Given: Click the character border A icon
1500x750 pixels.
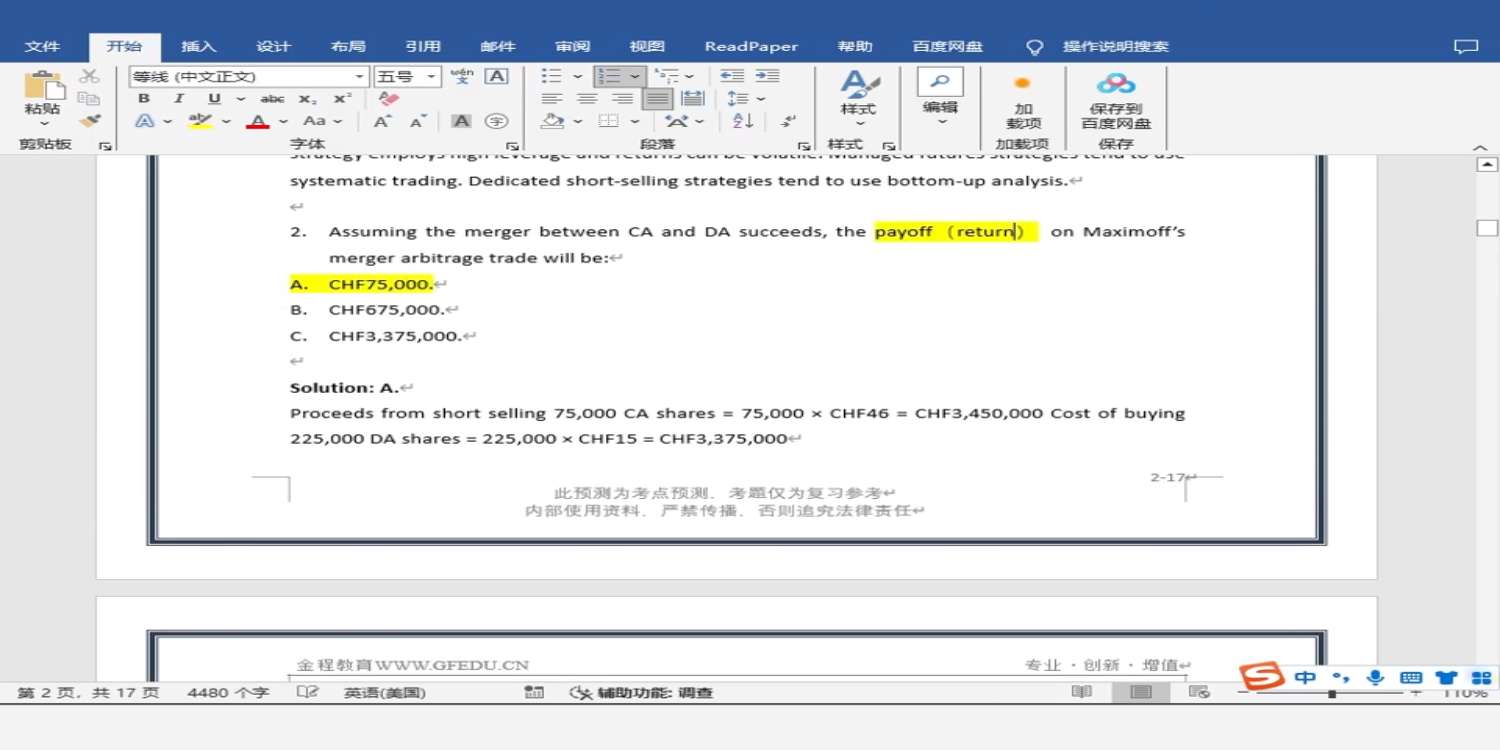Looking at the screenshot, I should [497, 76].
